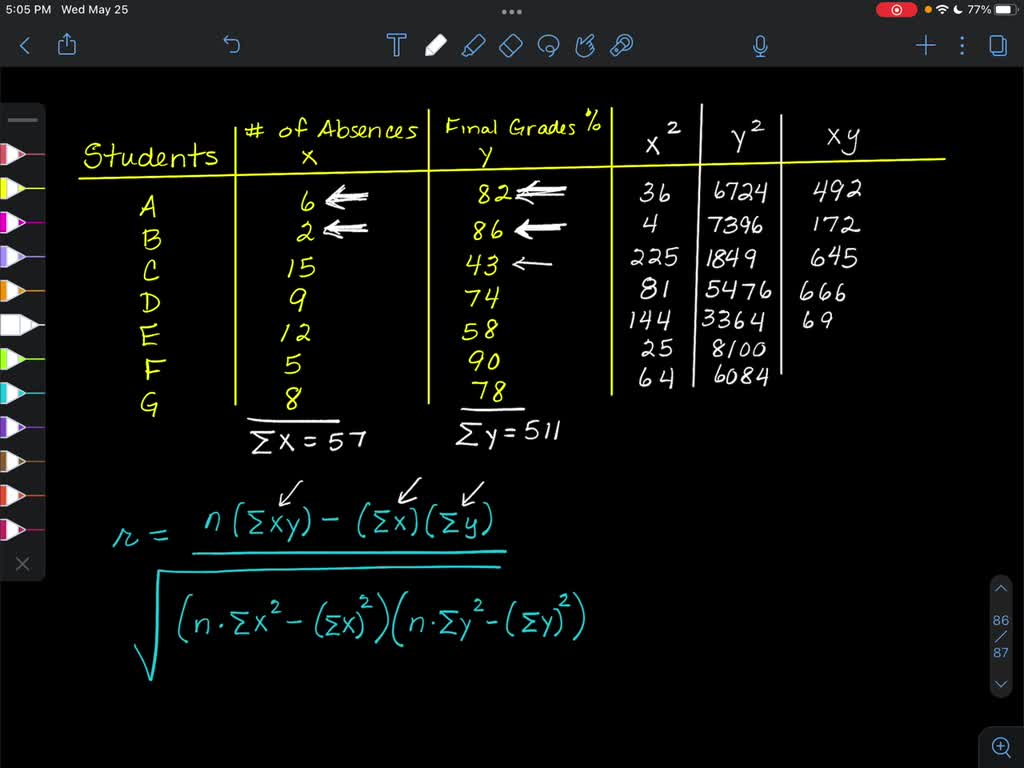Image resolution: width=1024 pixels, height=768 pixels.
Task: Pick the yellow favorite pen
Action: (x=22, y=188)
